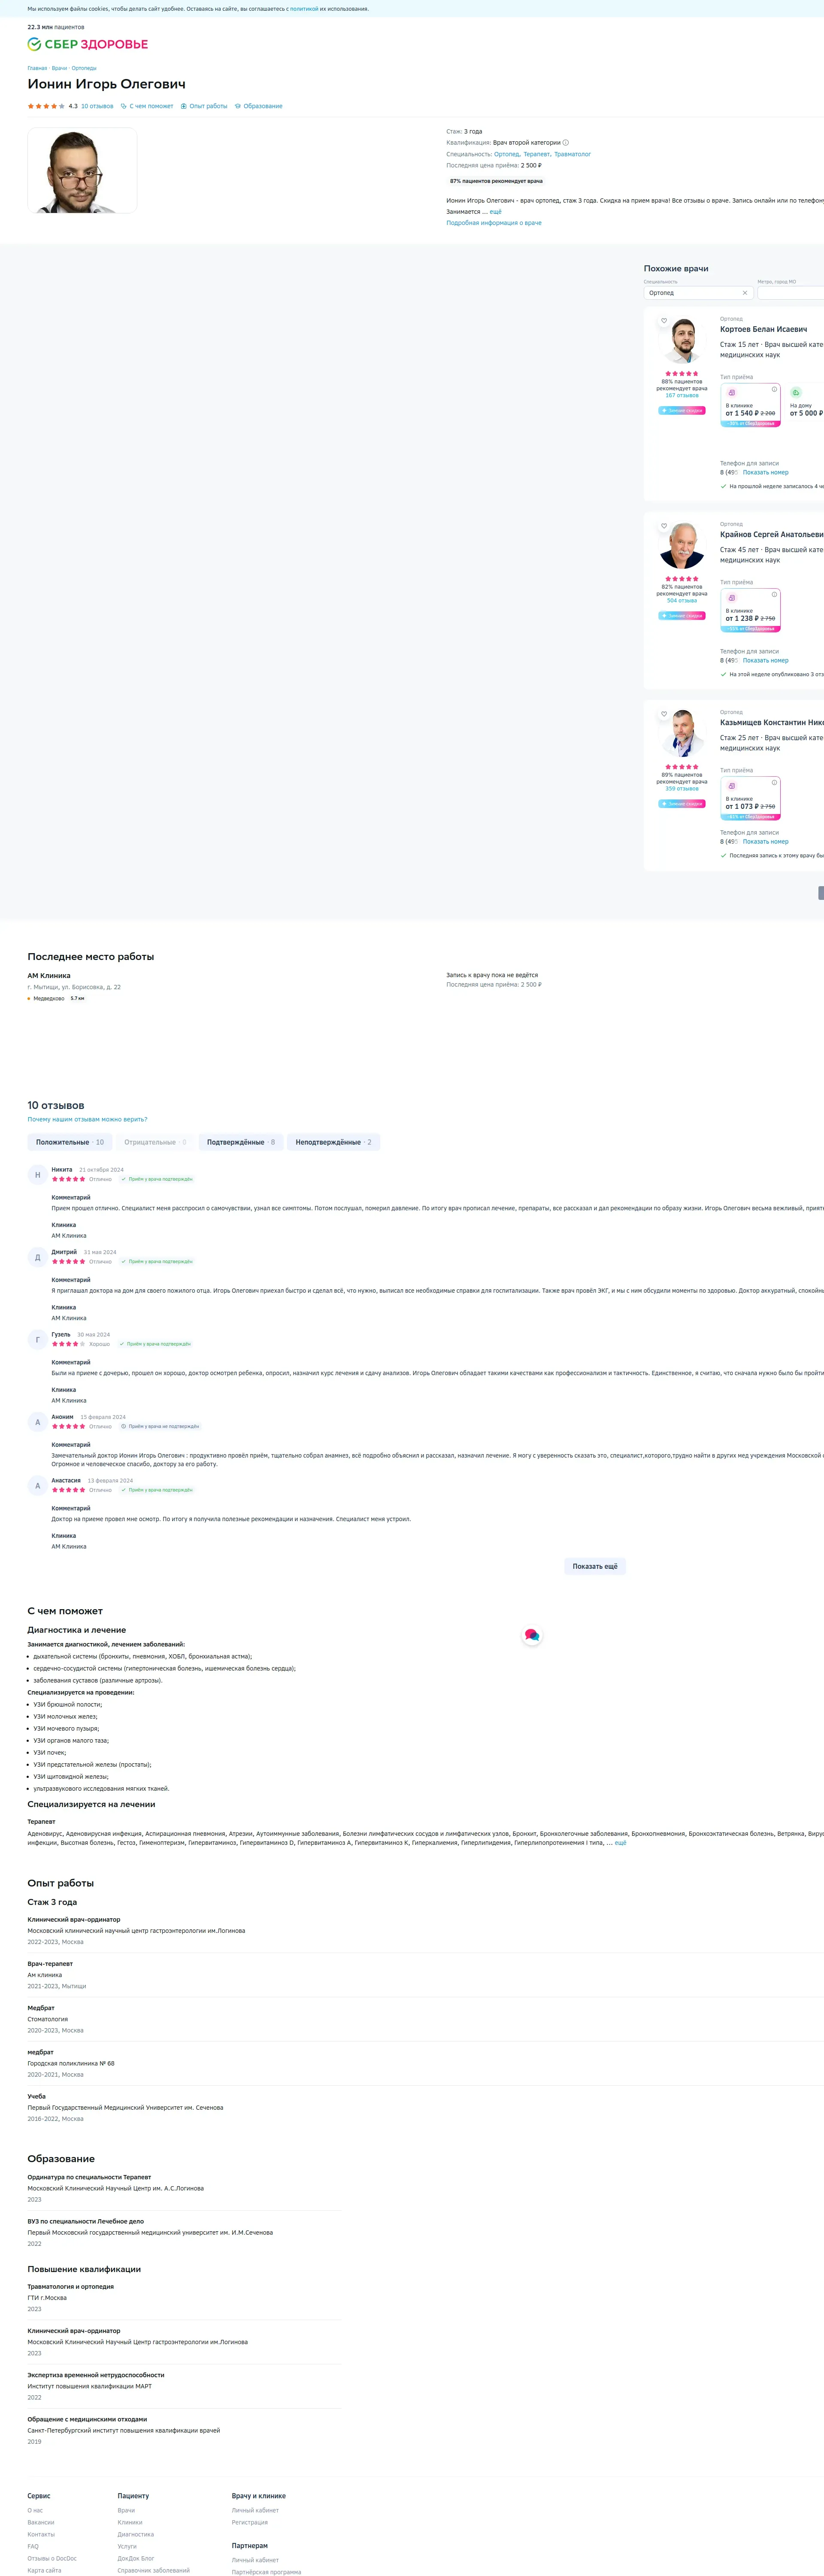Click Показать ещё reviews button
The height and width of the screenshot is (2576, 824).
point(595,1567)
